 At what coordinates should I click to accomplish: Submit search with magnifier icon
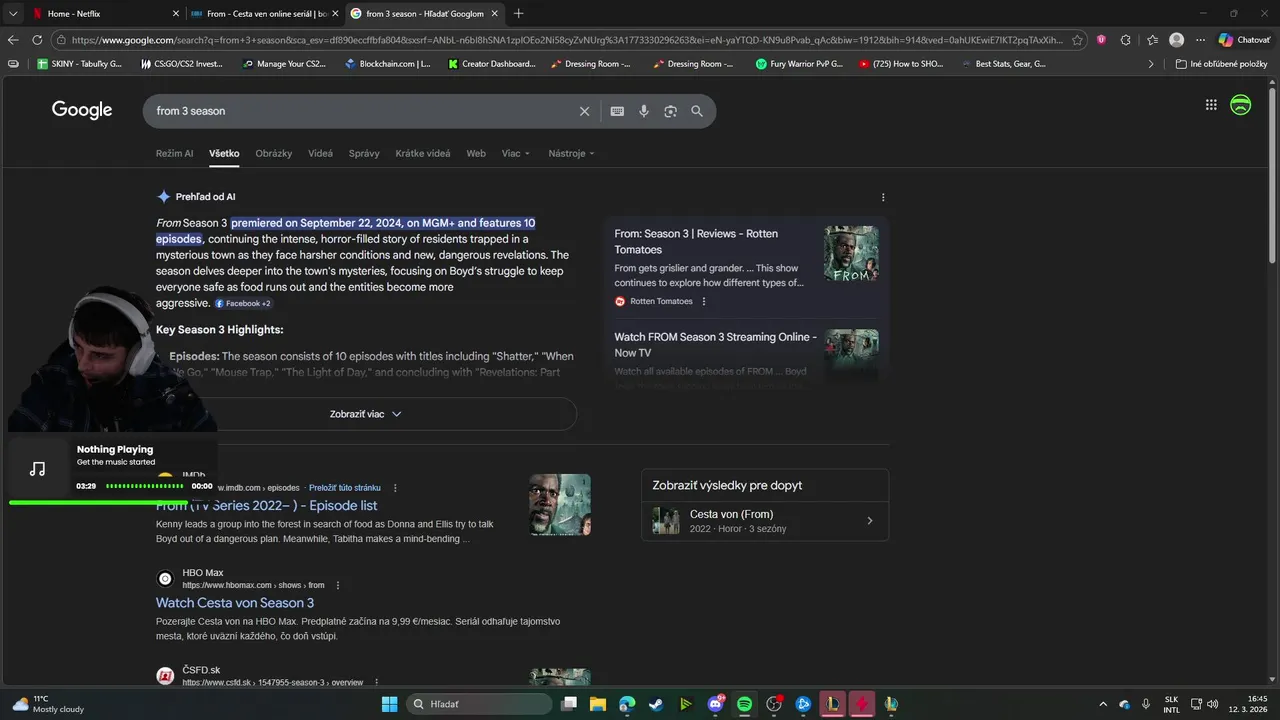(697, 111)
